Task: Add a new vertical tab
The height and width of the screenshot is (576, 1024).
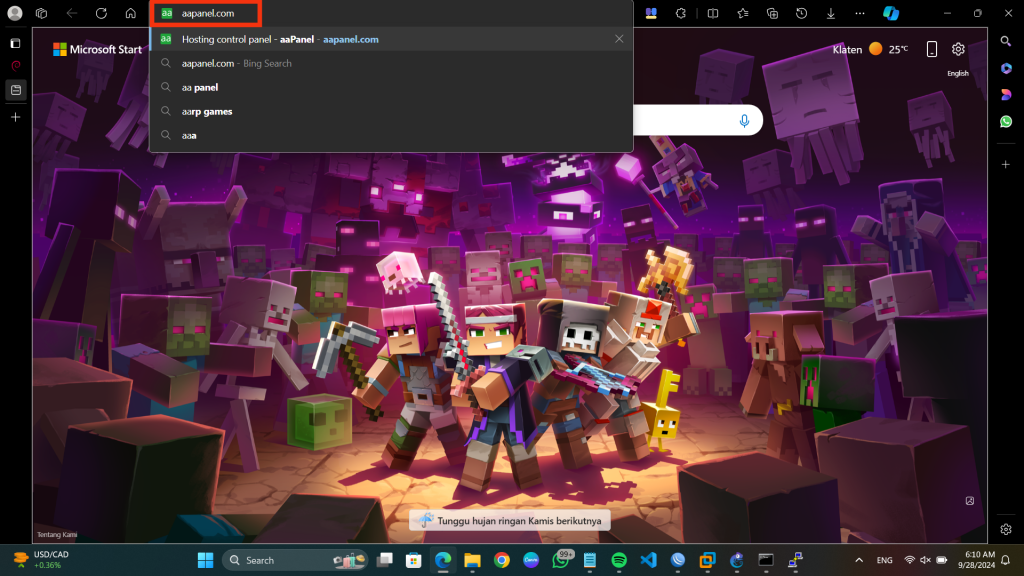Action: coord(15,117)
